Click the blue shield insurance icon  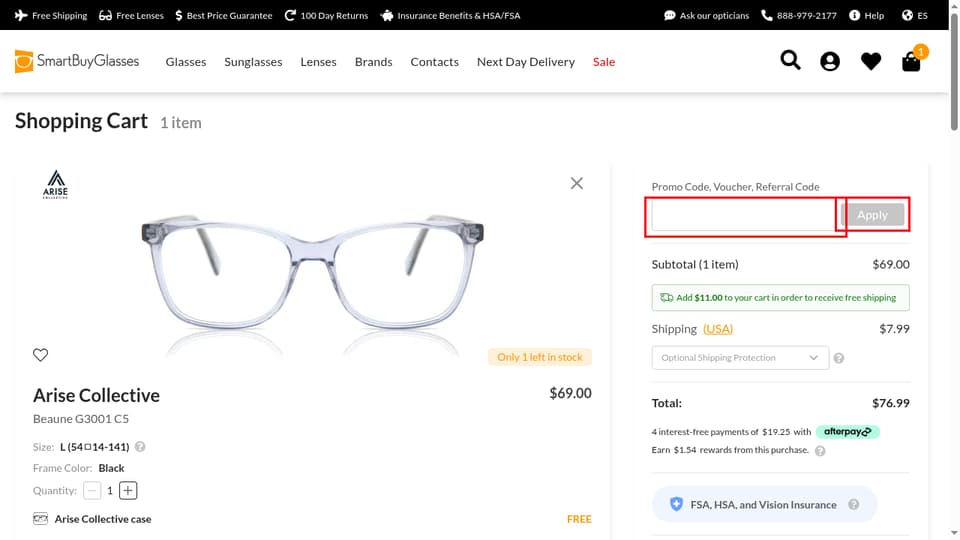coord(676,504)
